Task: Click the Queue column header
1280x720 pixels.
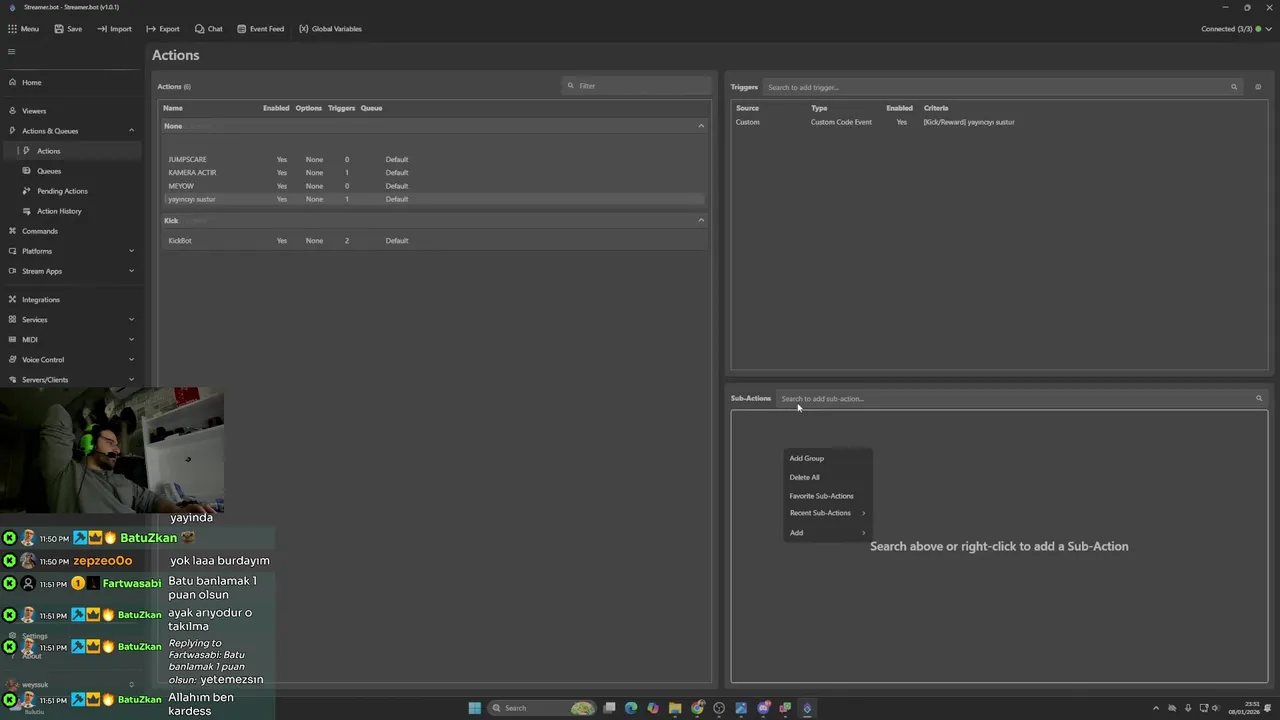Action: coord(371,108)
